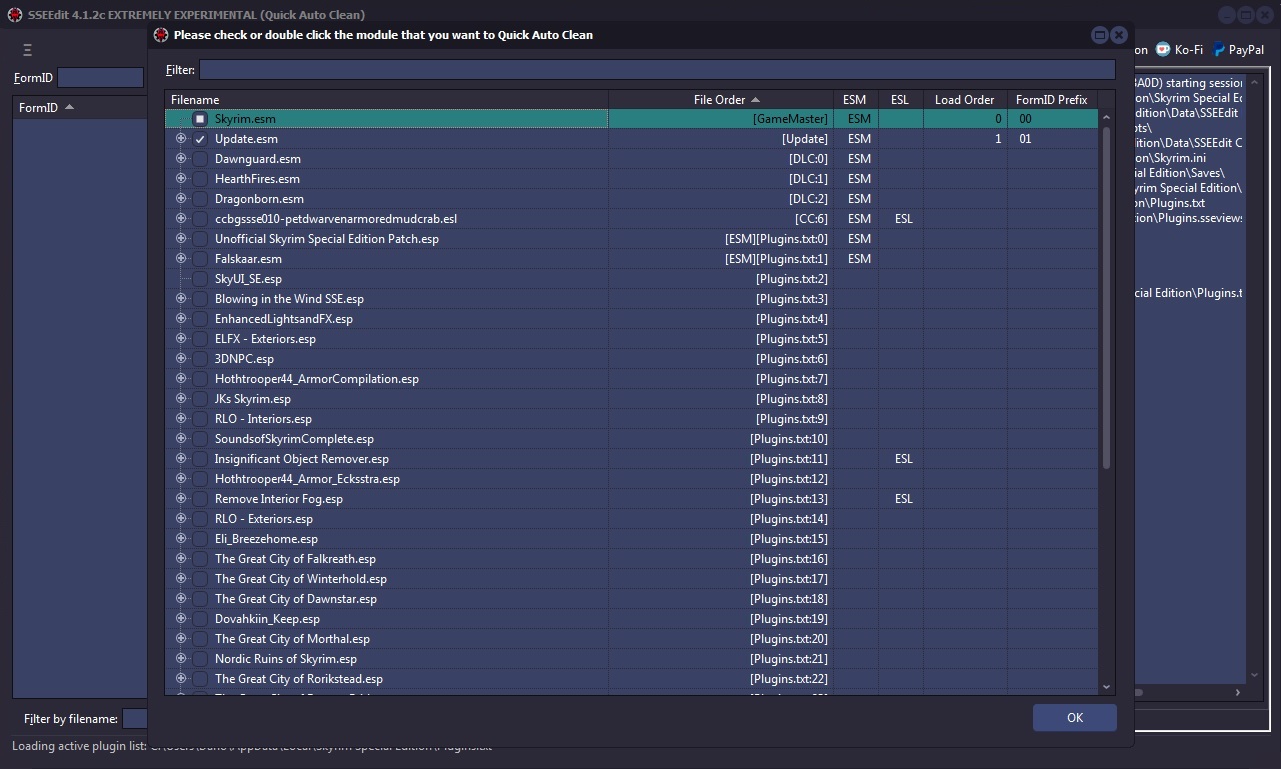This screenshot has height=769, width=1281.
Task: Click in the Filter text field of the dialog
Action: coord(657,70)
